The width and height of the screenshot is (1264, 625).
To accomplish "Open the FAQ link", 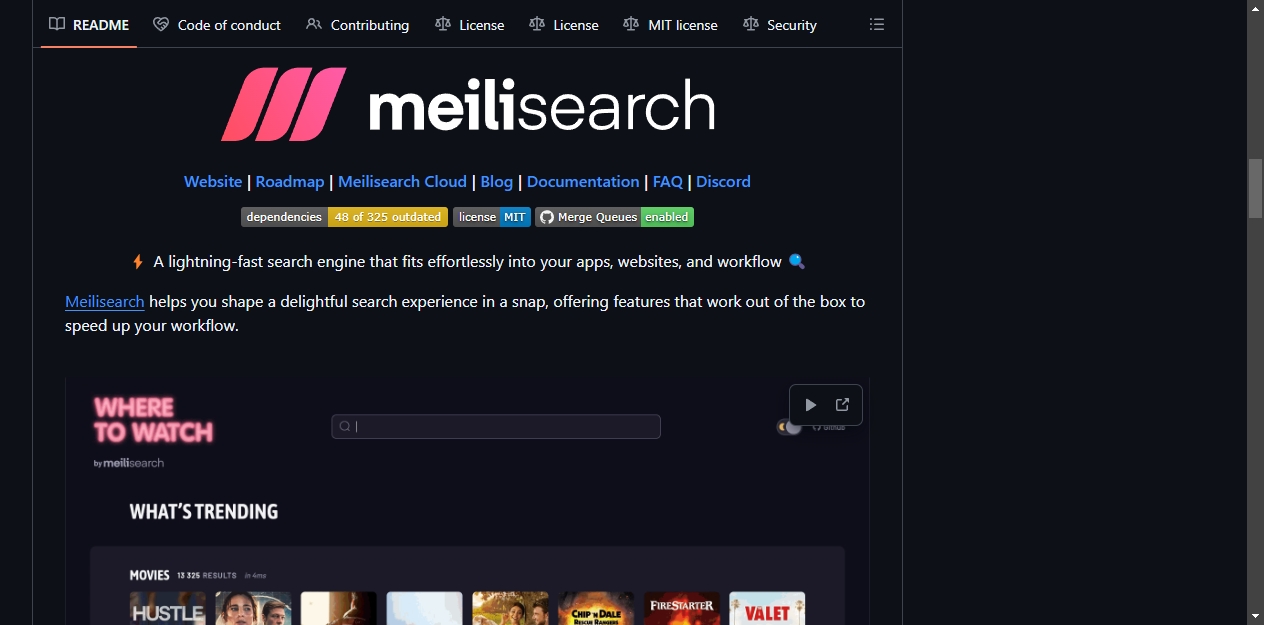I will coord(668,182).
